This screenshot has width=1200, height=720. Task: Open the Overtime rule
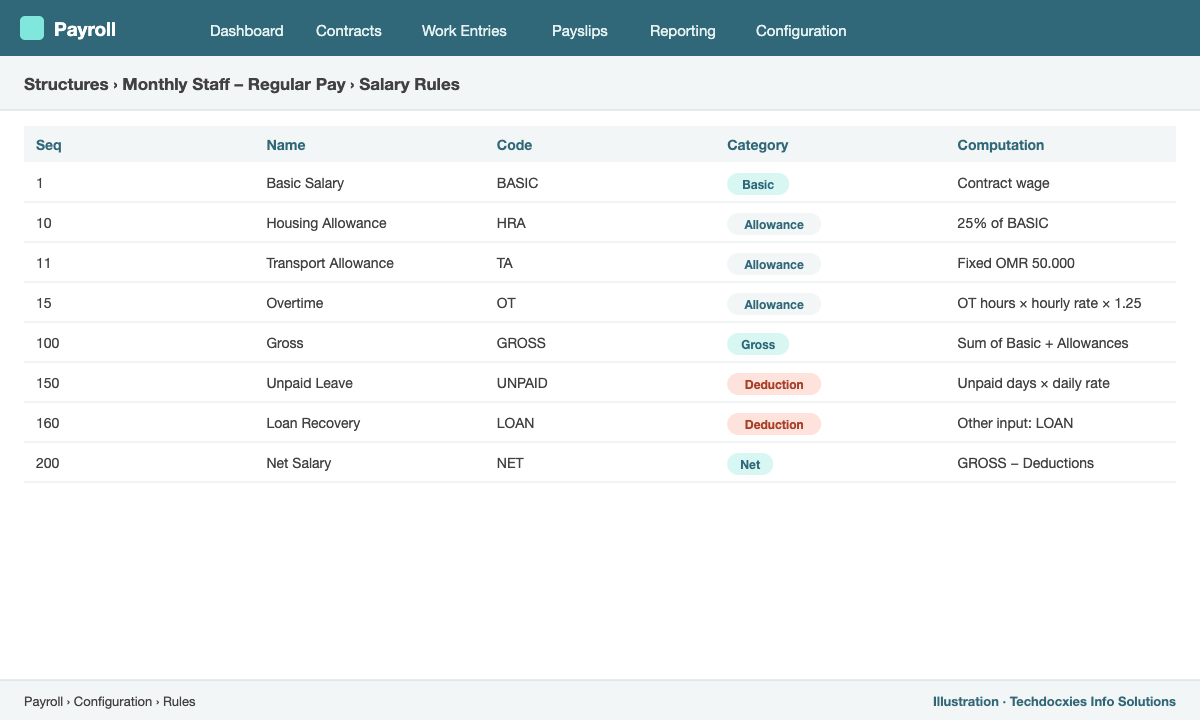[295, 303]
